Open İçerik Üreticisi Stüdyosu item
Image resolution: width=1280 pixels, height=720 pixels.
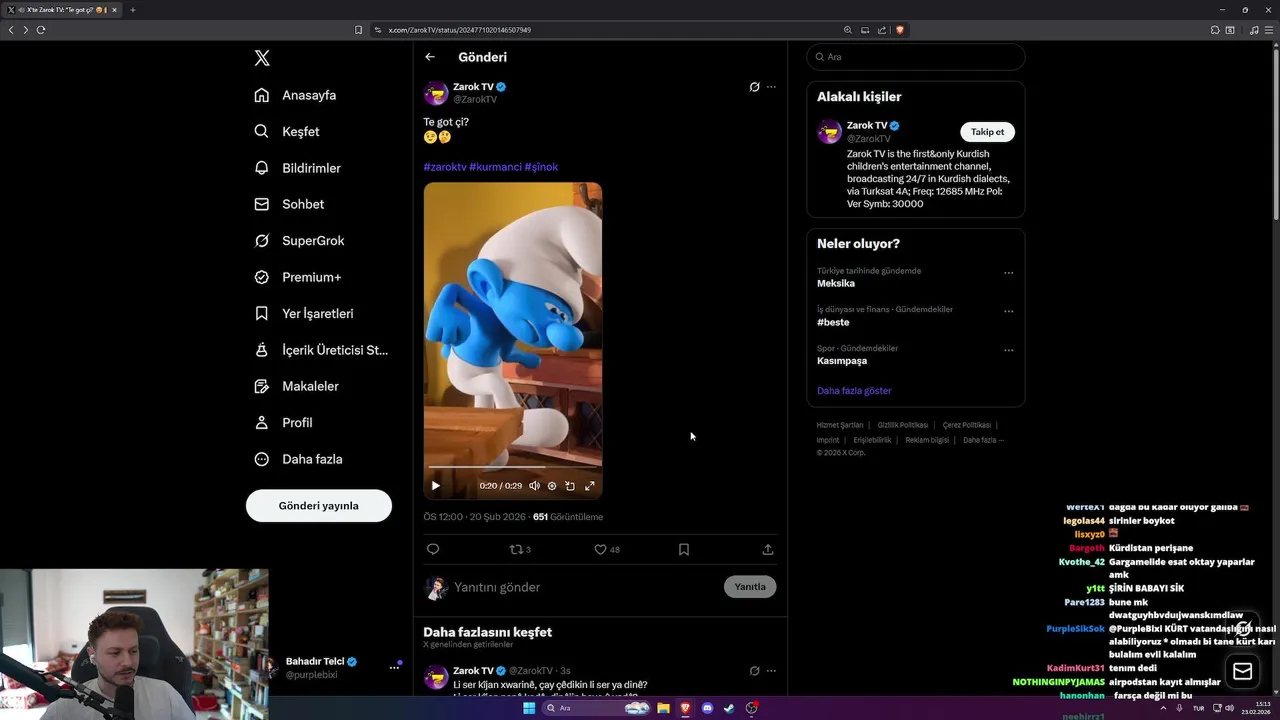point(321,350)
